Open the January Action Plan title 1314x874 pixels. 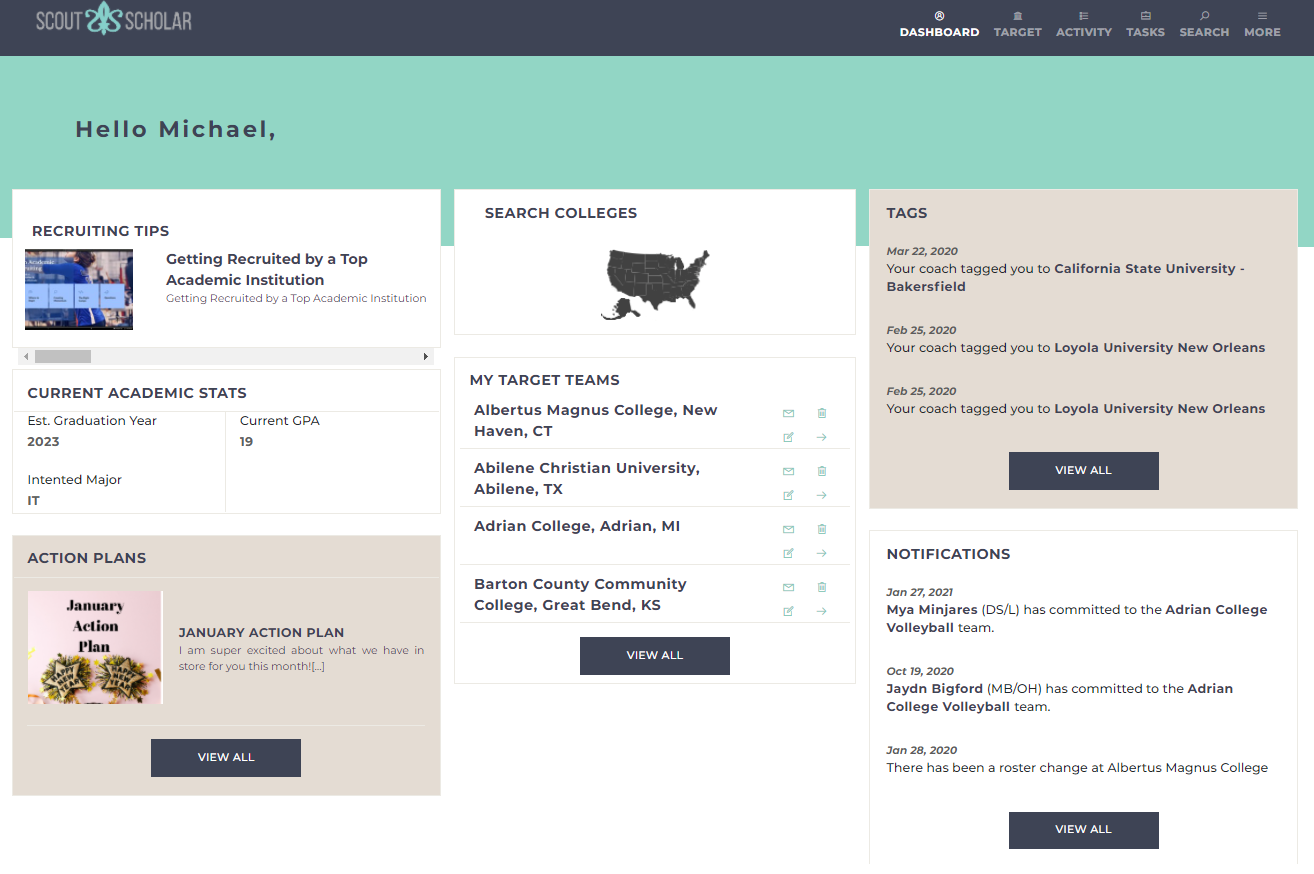261,633
